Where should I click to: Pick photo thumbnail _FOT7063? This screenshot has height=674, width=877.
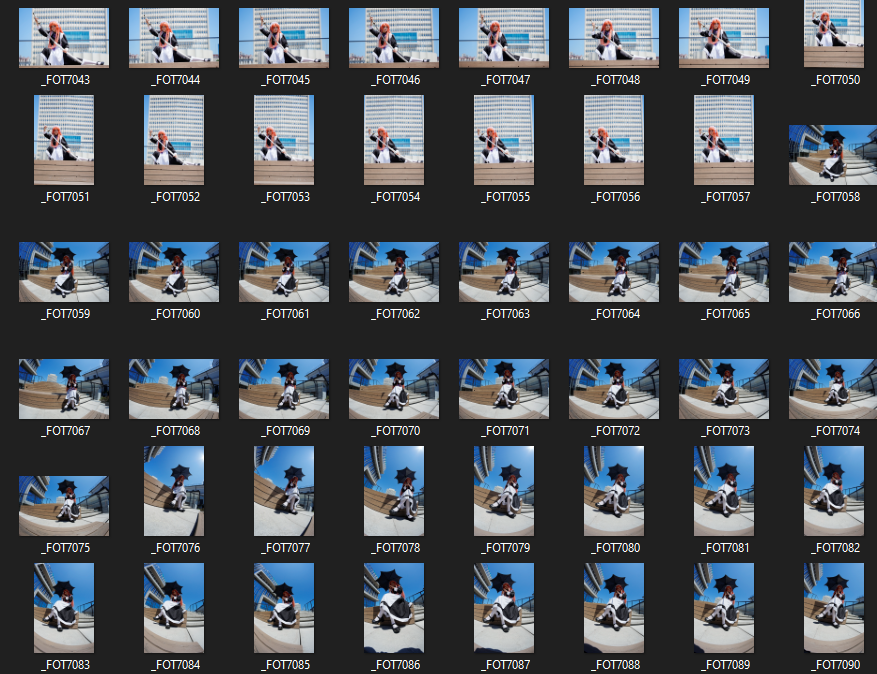point(504,272)
